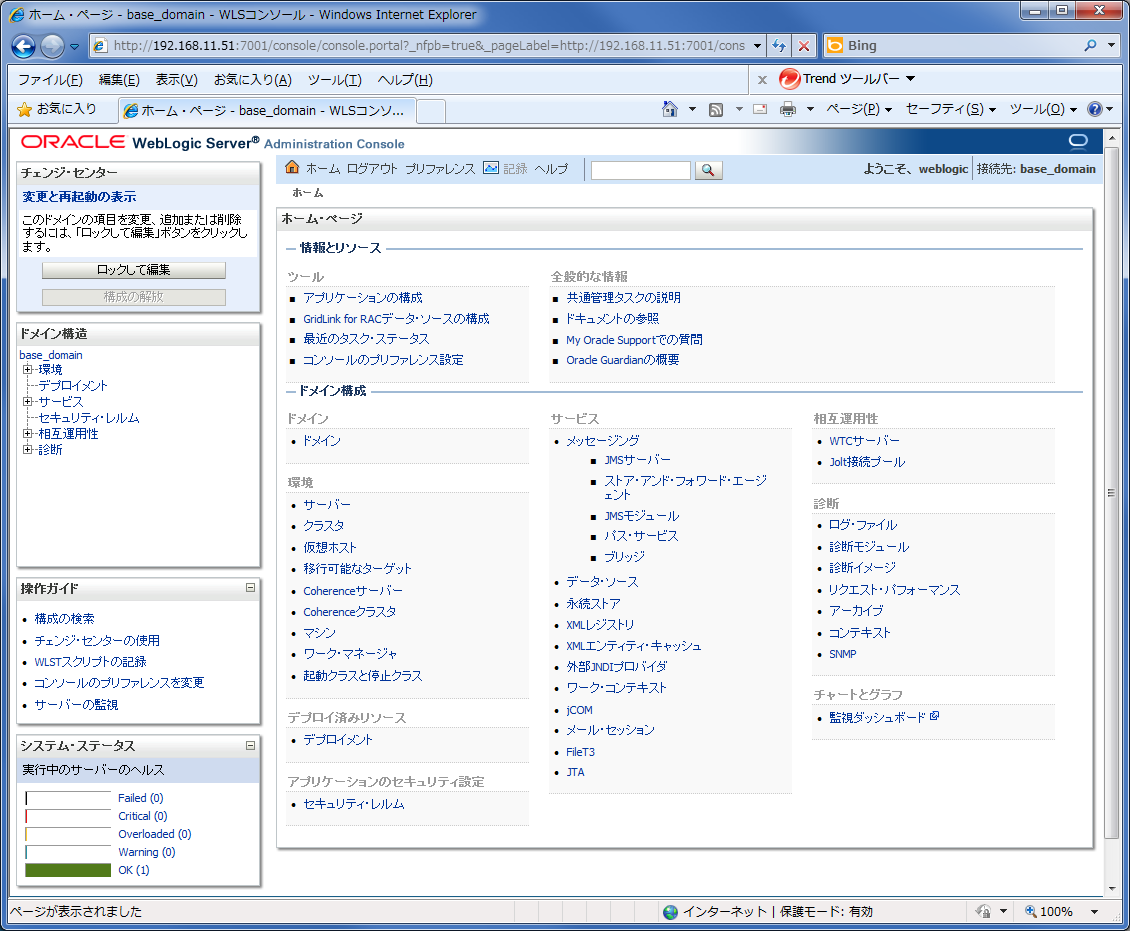Click the Trend toolbar logo icon
The height and width of the screenshot is (931, 1130).
[x=790, y=79]
